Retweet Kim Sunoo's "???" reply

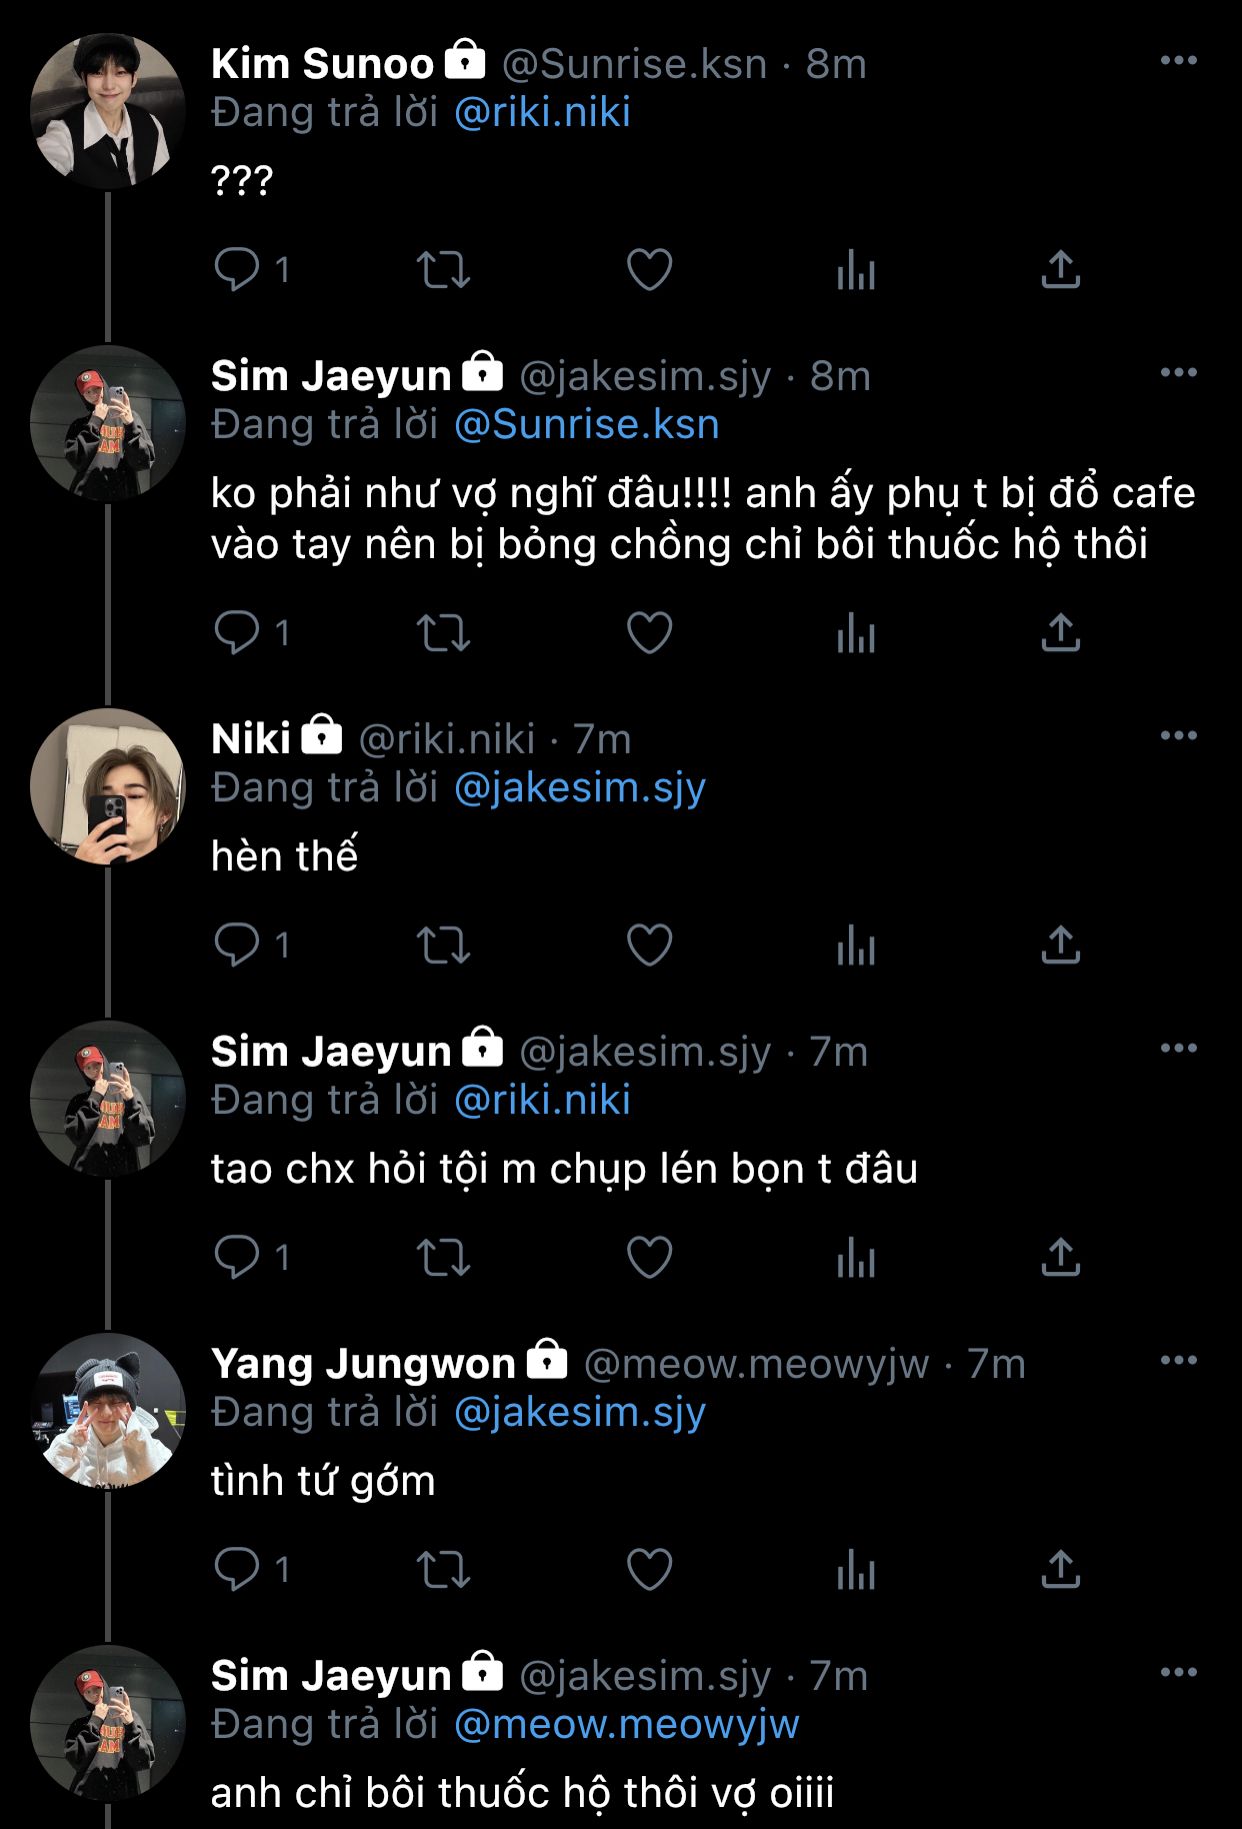[443, 270]
